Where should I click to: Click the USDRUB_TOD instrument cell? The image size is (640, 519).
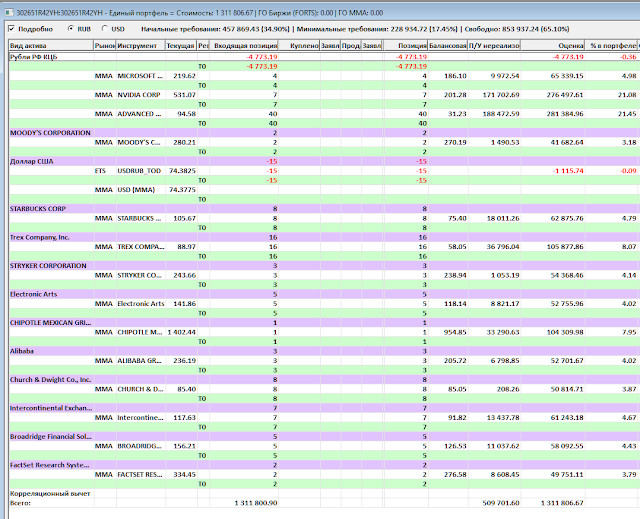(140, 171)
